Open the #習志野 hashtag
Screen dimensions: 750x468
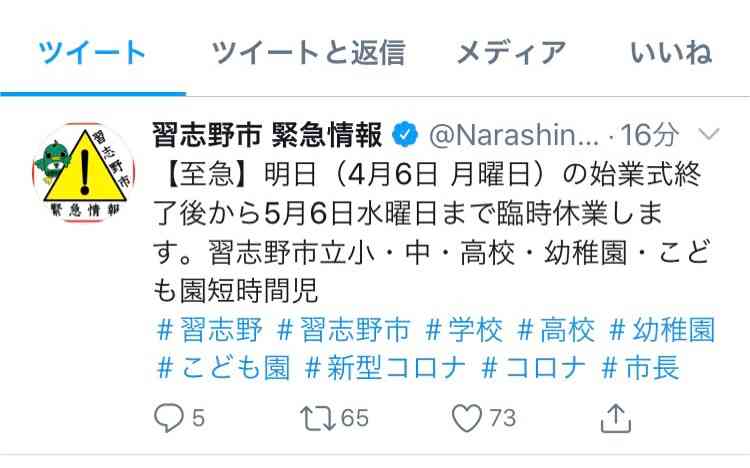pos(210,330)
